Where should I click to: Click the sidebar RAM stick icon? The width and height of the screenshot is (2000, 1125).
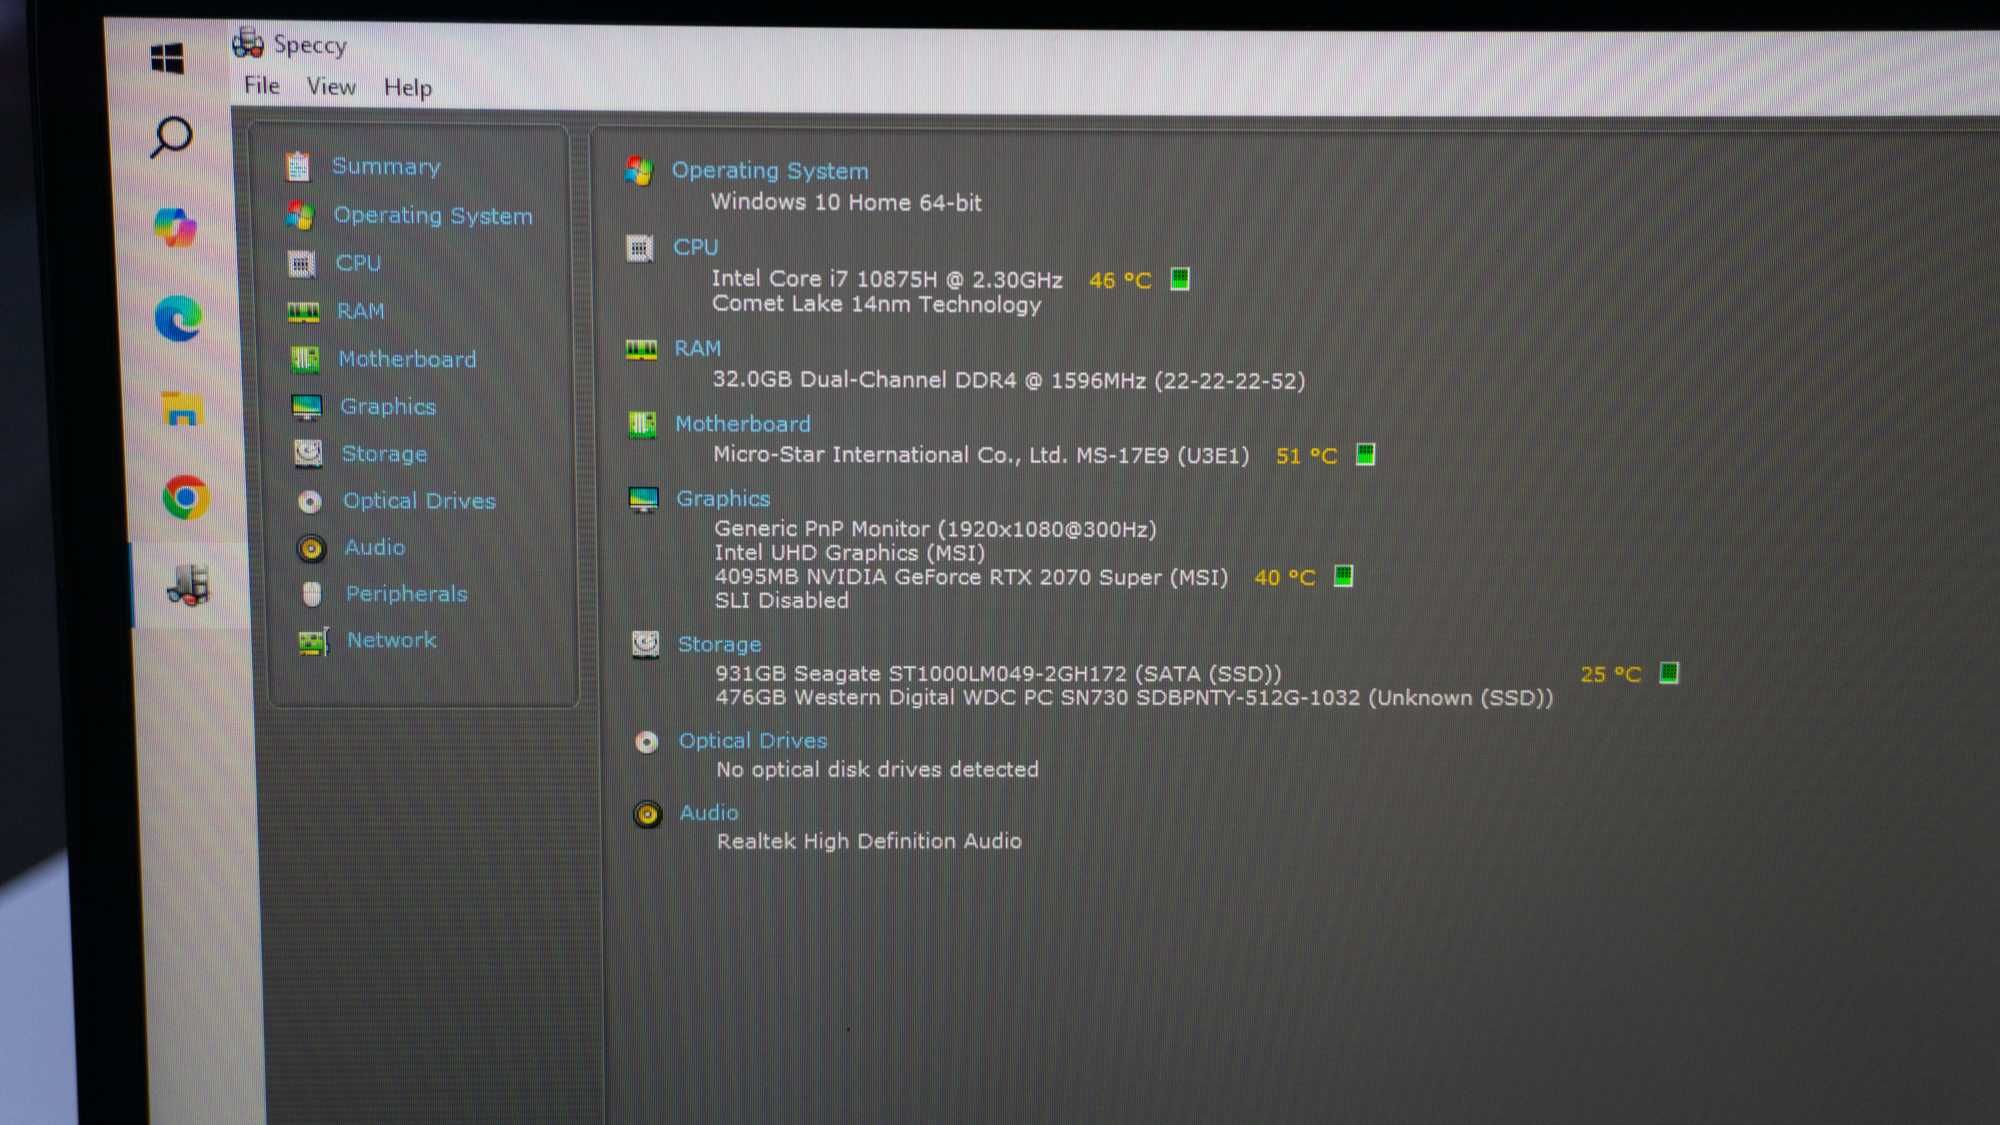(303, 312)
